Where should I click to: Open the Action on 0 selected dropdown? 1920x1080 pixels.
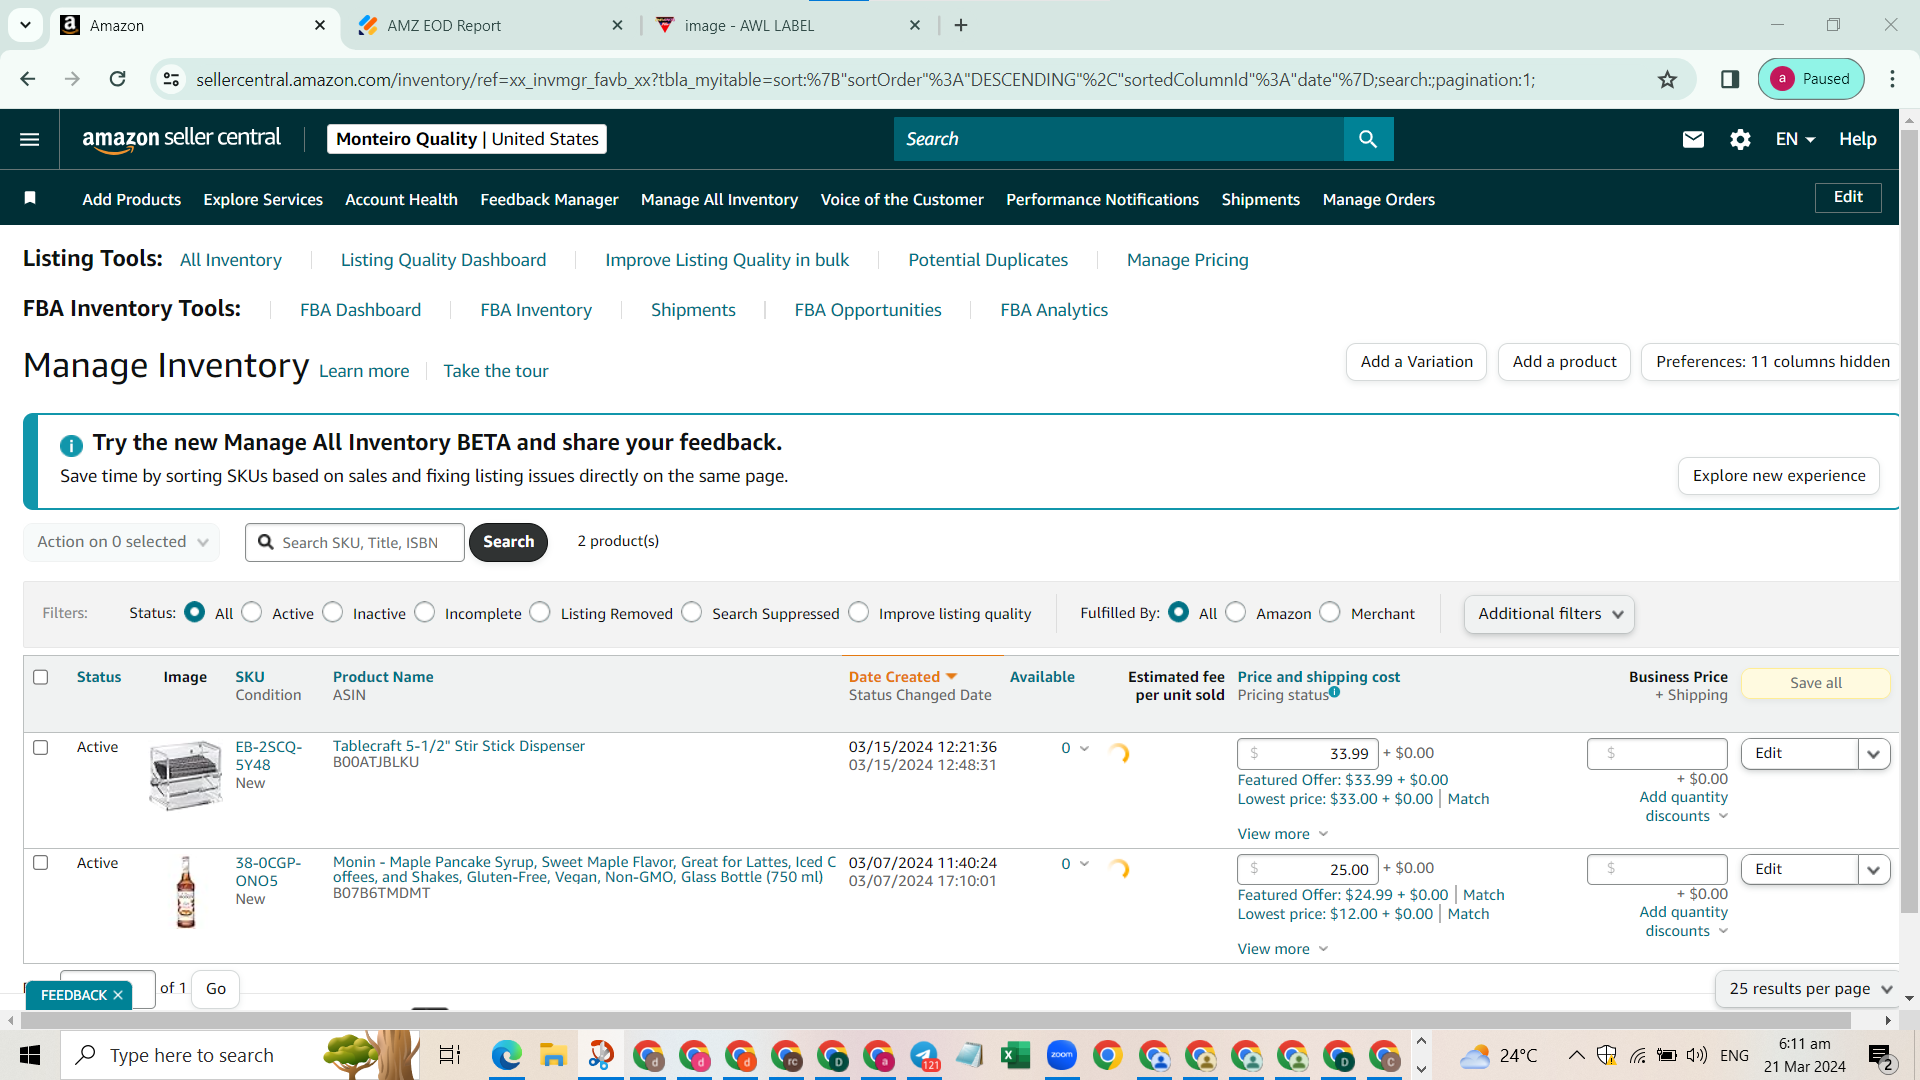[122, 542]
